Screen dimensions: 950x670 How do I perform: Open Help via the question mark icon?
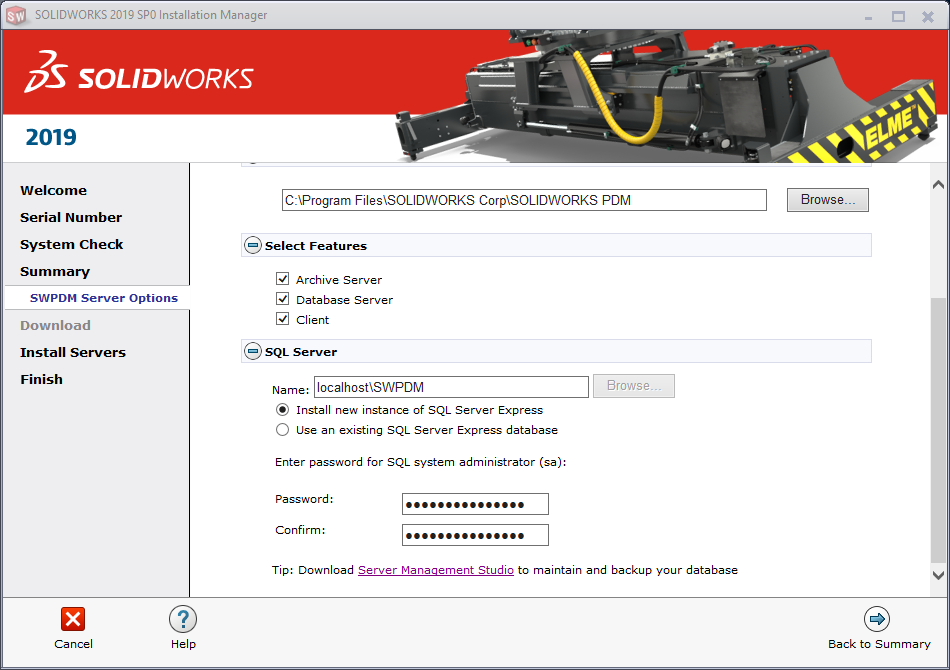(x=183, y=619)
